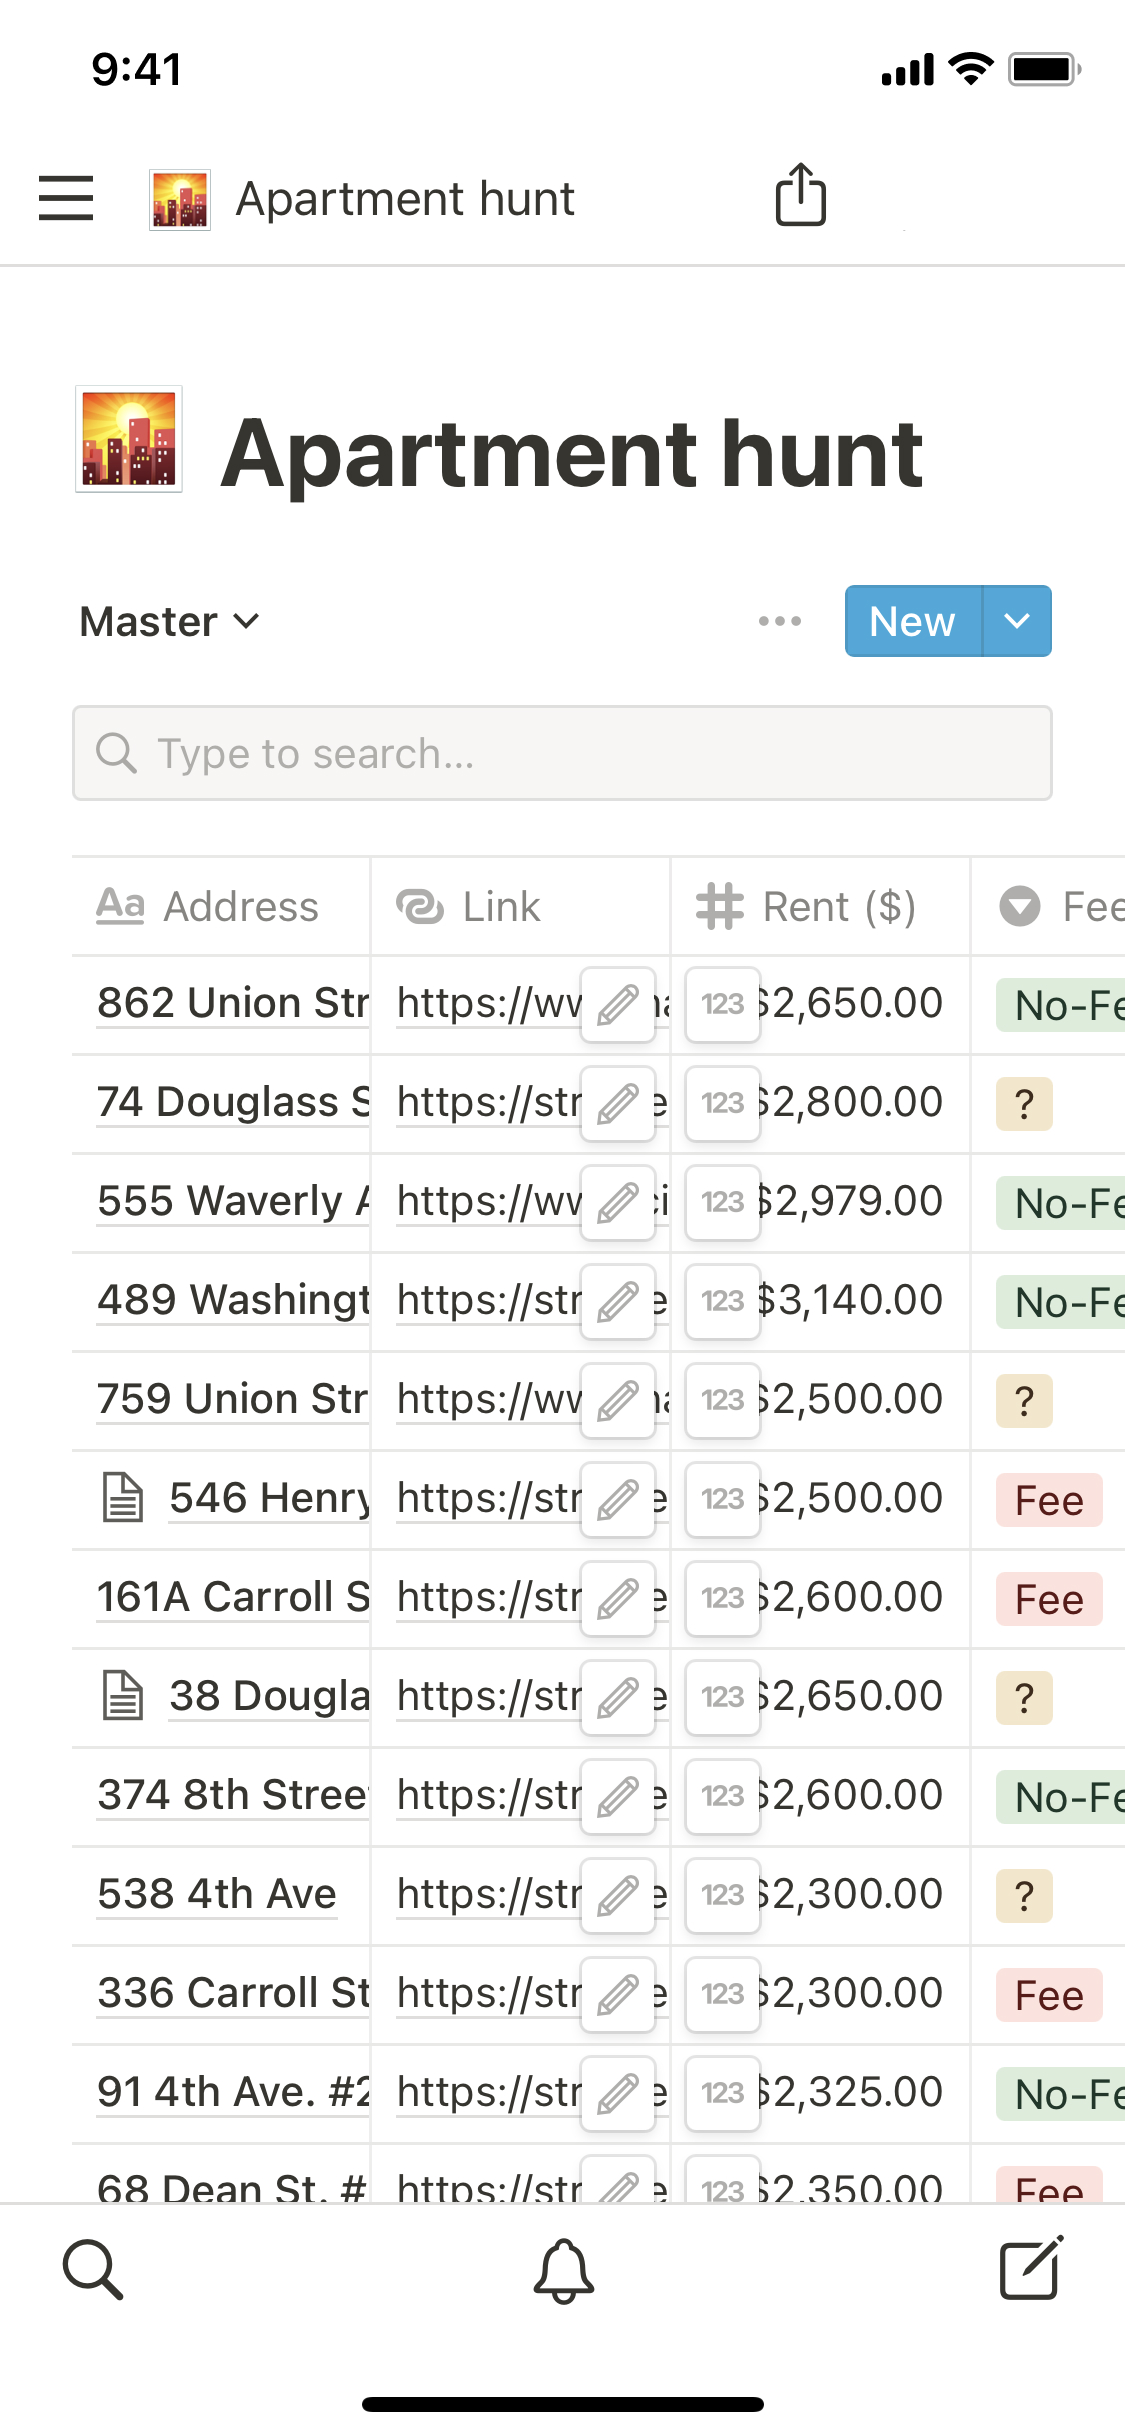
Task: Open the 538 4th Ave entry
Action: tap(217, 1894)
